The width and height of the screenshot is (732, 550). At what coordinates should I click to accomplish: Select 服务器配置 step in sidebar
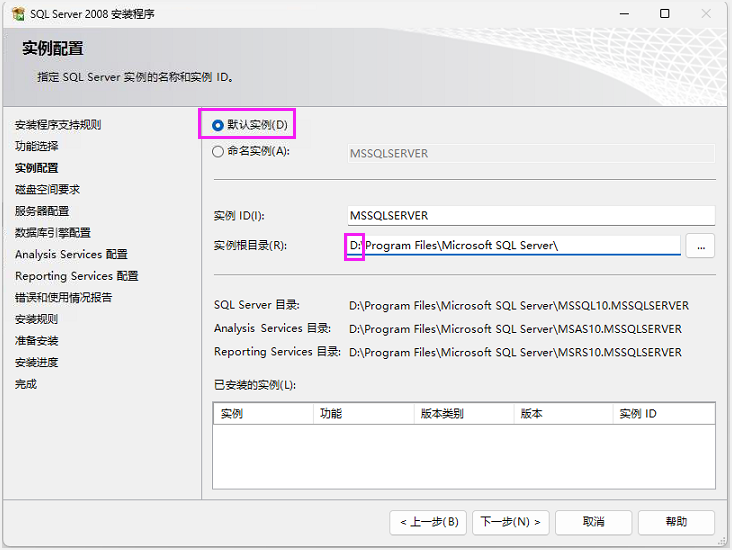coord(42,211)
